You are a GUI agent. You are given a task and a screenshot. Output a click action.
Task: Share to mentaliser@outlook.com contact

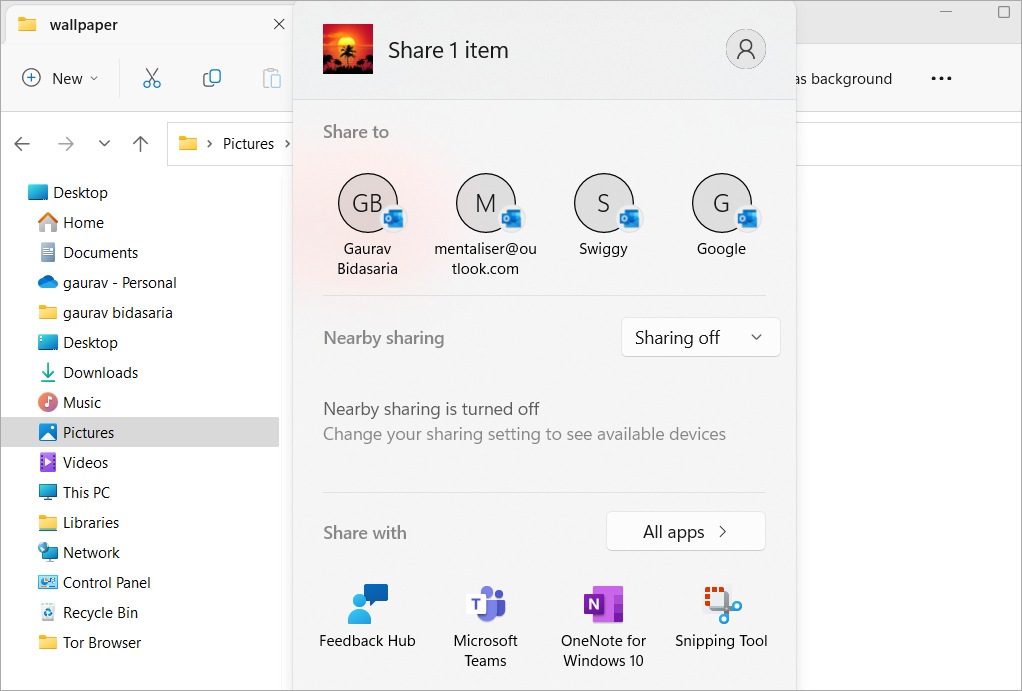(x=486, y=226)
